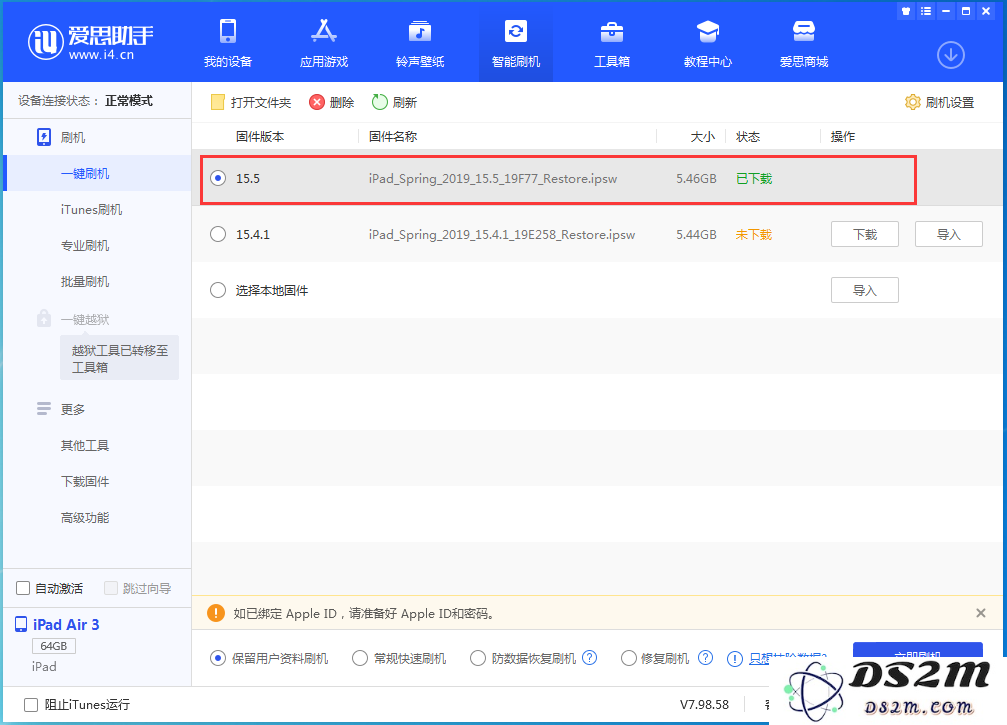
Task: Select 选择本地固件 radio button
Action: pos(218,290)
